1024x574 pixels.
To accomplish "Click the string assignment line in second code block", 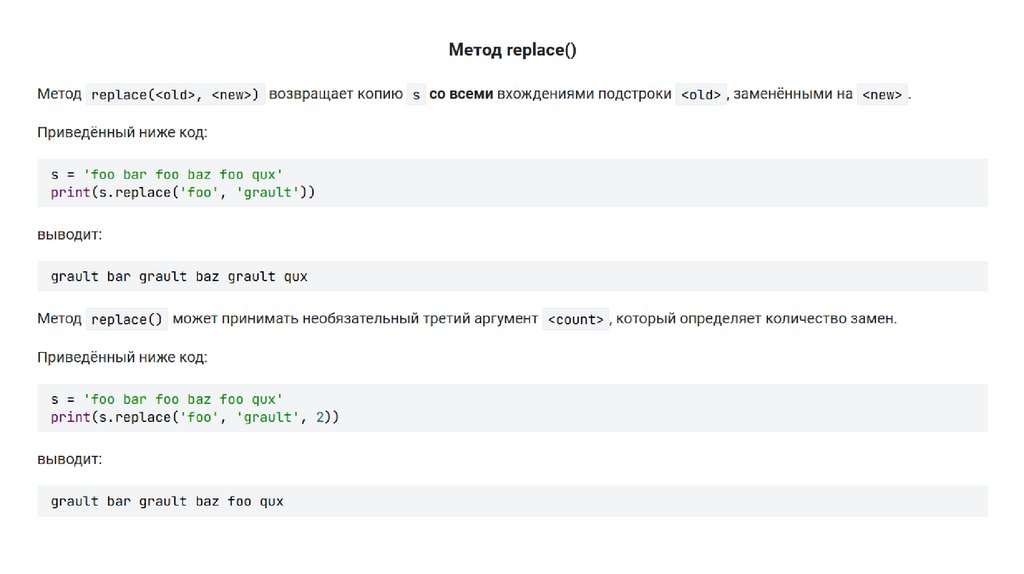I will pyautogui.click(x=167, y=399).
